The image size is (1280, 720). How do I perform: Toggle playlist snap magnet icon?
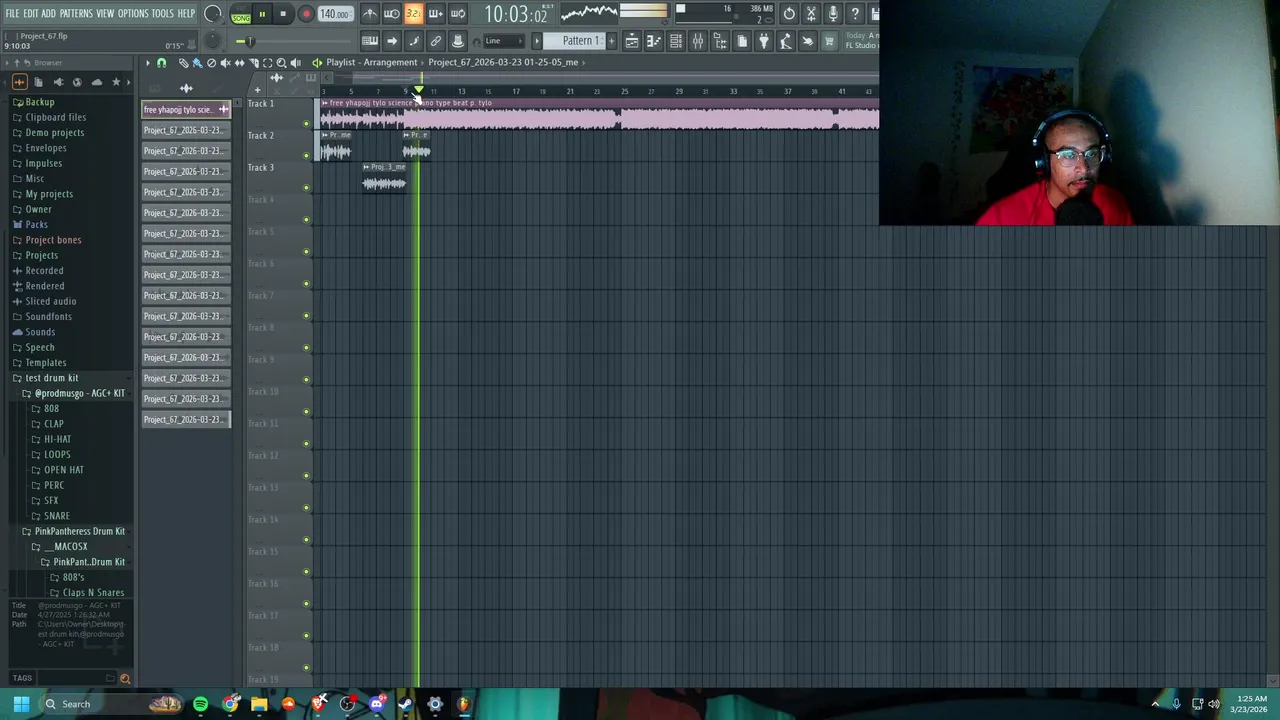[162, 63]
